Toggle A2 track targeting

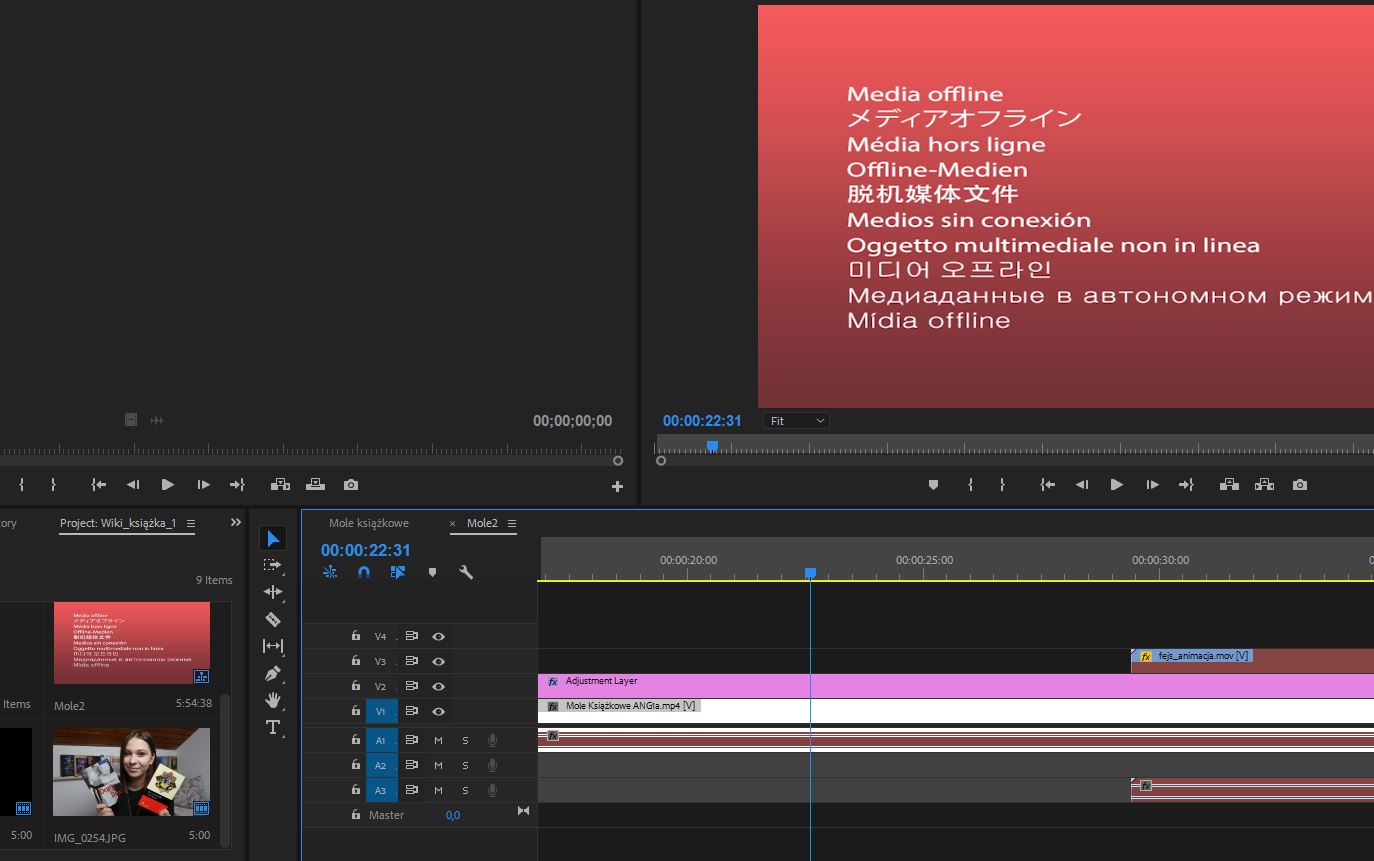381,765
